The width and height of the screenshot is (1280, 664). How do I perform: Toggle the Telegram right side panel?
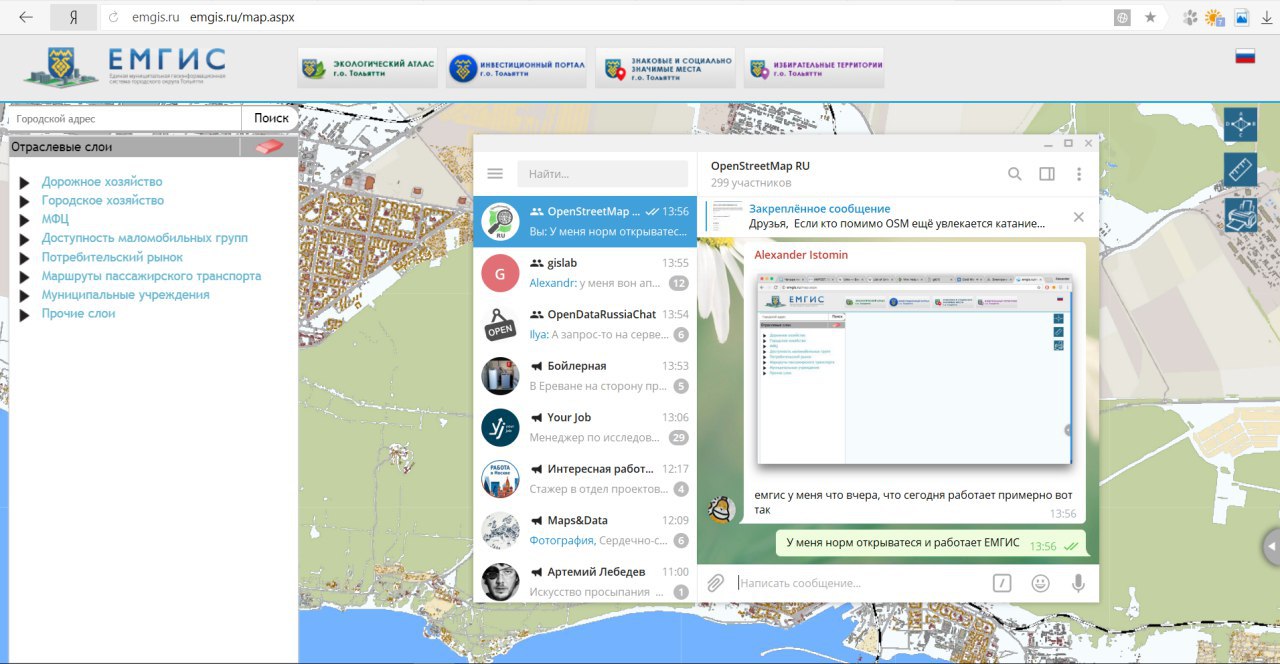click(x=1047, y=174)
